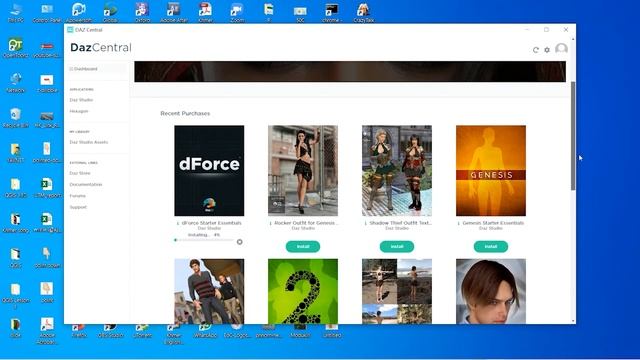Select the Firefox desktop shortcut
The image size is (640, 360).
[79, 331]
